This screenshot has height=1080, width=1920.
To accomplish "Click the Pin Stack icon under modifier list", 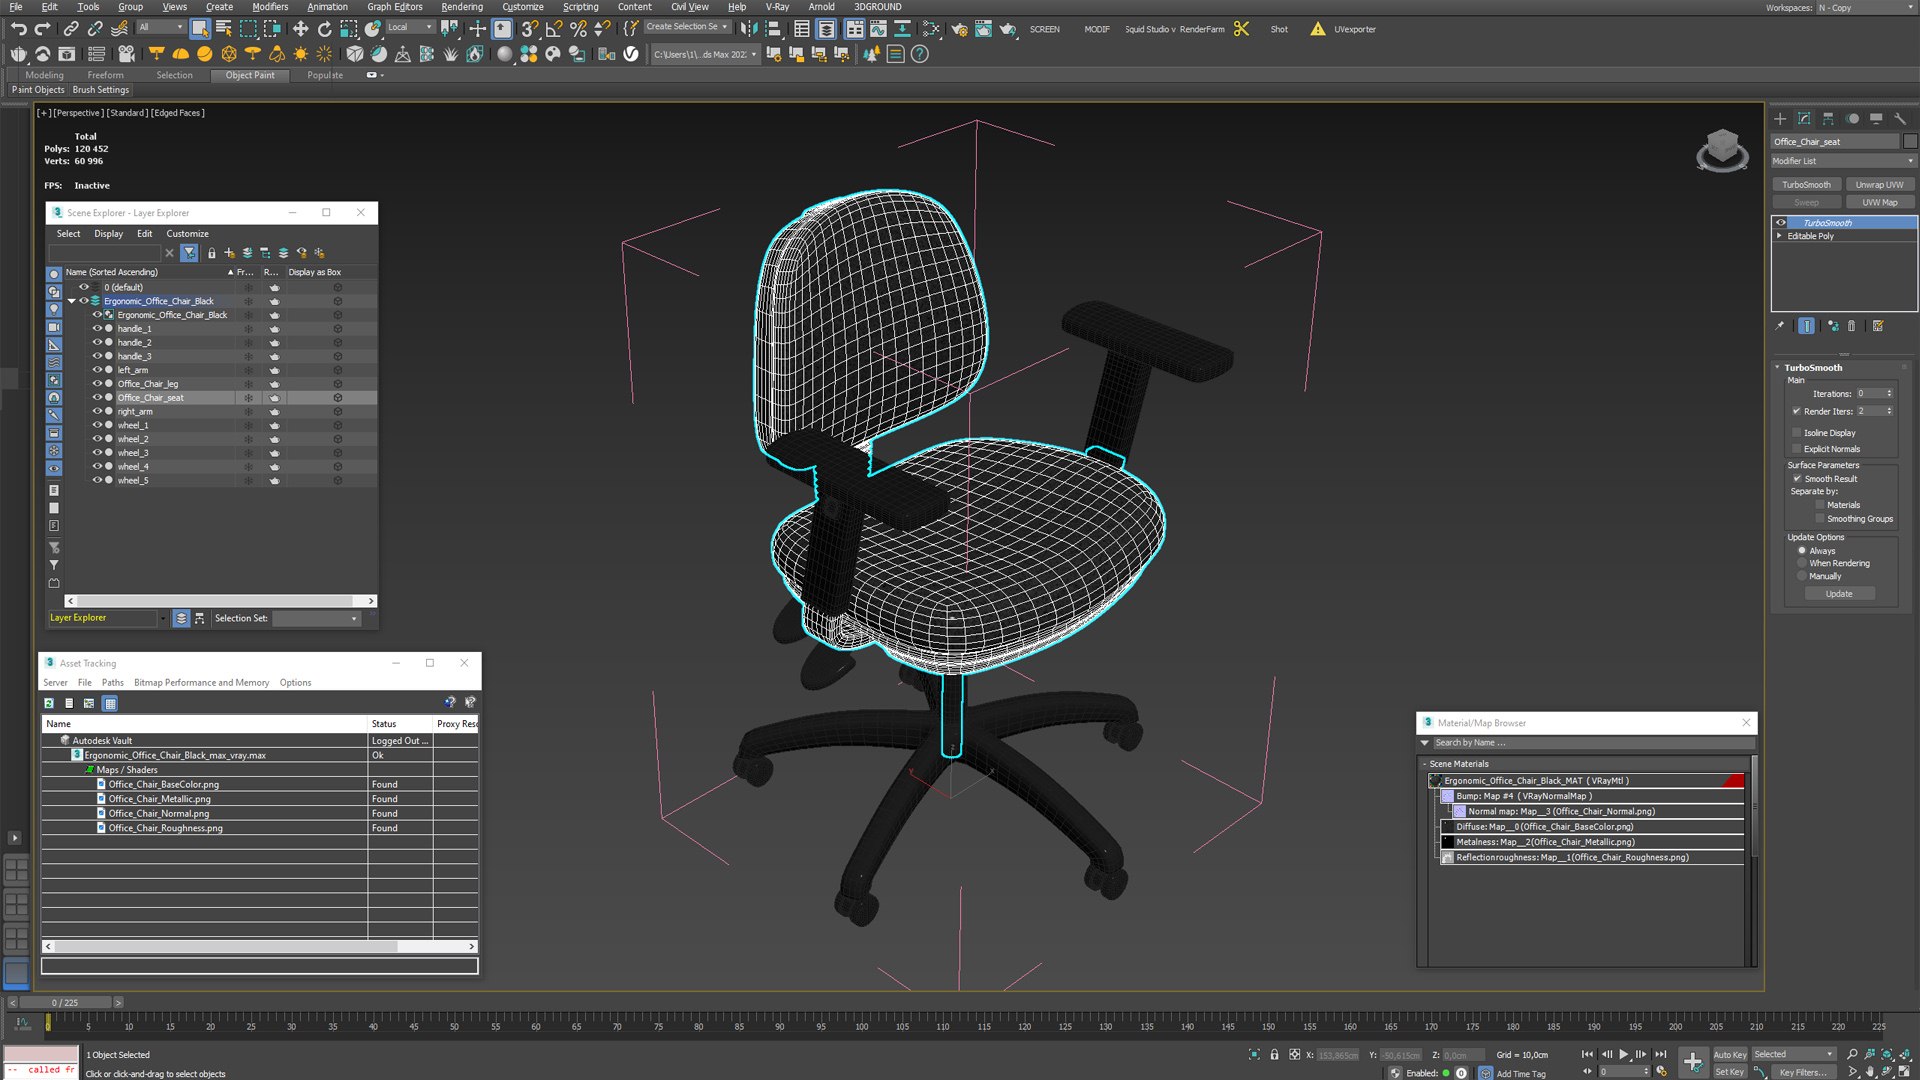I will pos(1779,326).
